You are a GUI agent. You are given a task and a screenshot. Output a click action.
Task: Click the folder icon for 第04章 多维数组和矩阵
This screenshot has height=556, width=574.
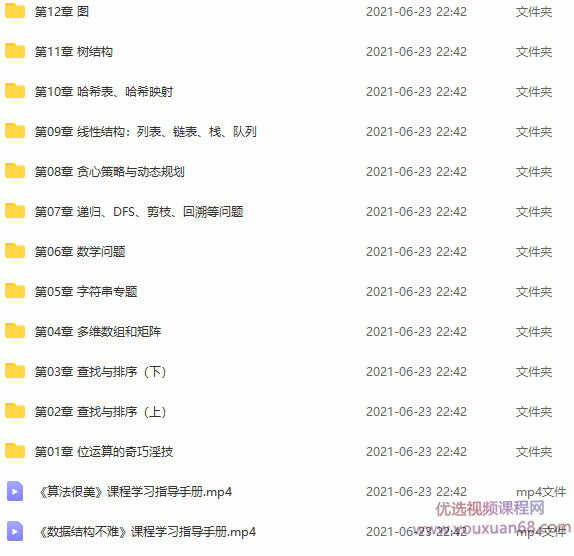coord(15,331)
